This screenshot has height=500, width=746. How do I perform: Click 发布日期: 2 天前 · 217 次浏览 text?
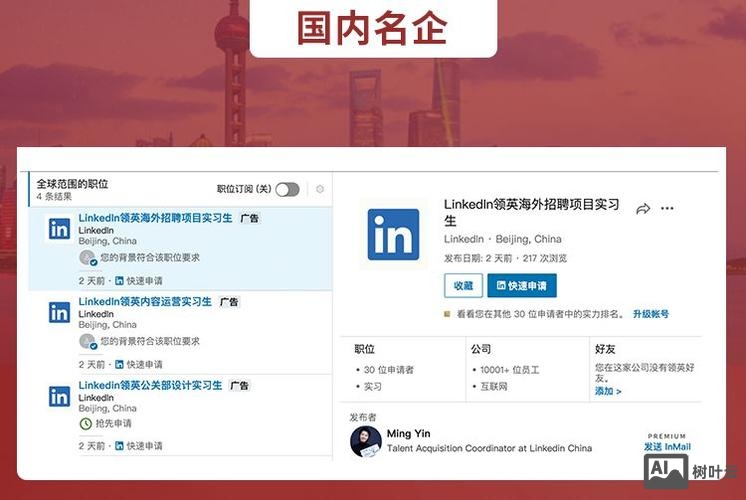pyautogui.click(x=505, y=258)
